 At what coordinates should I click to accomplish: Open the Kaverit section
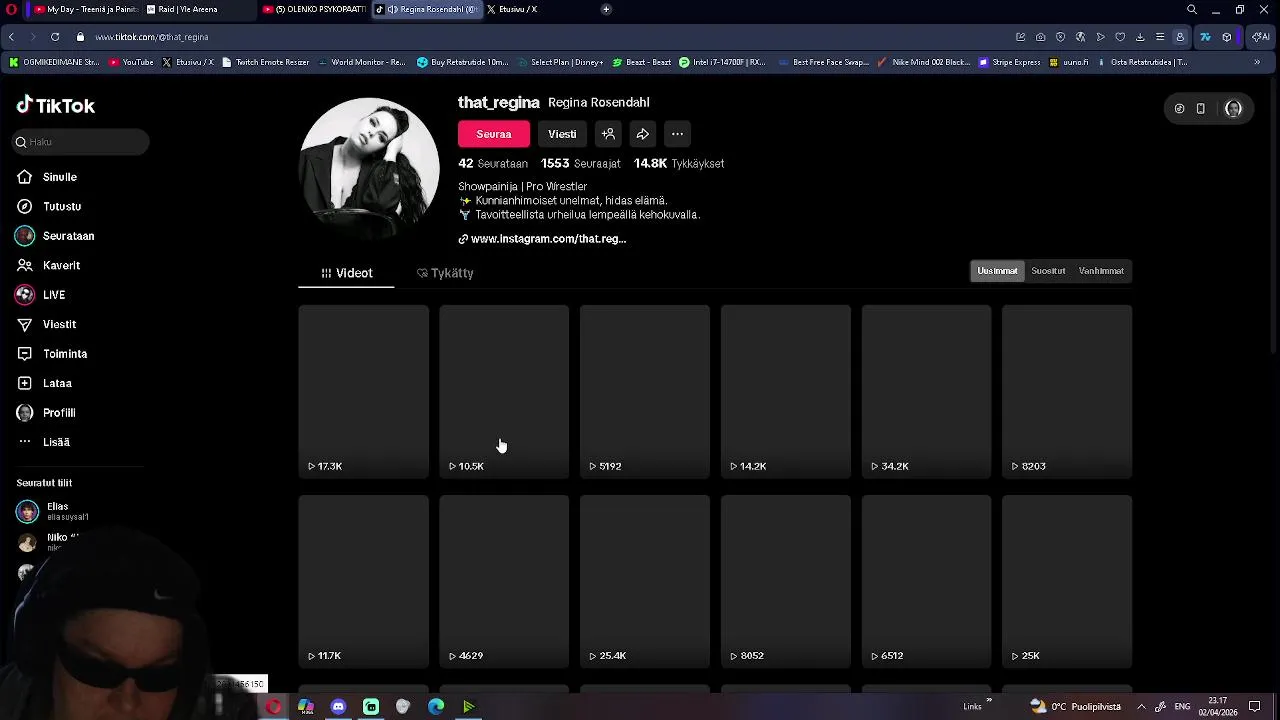click(x=49, y=265)
